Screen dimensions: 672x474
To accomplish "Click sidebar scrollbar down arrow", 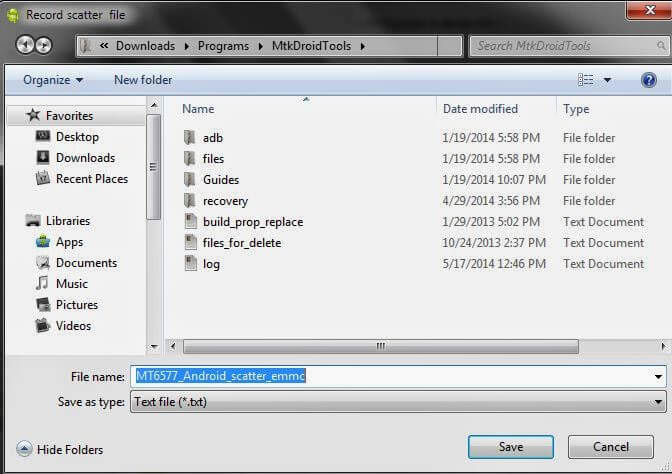I will tap(154, 346).
